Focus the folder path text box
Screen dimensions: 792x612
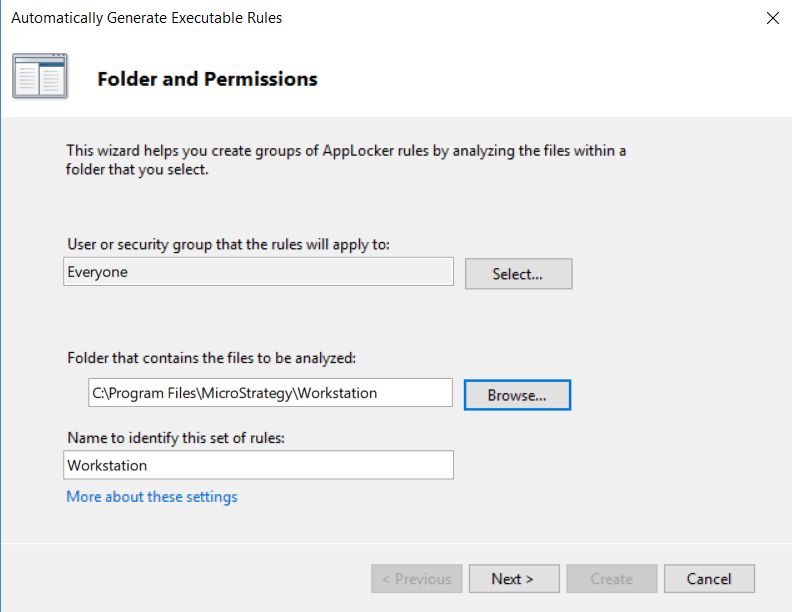point(270,393)
